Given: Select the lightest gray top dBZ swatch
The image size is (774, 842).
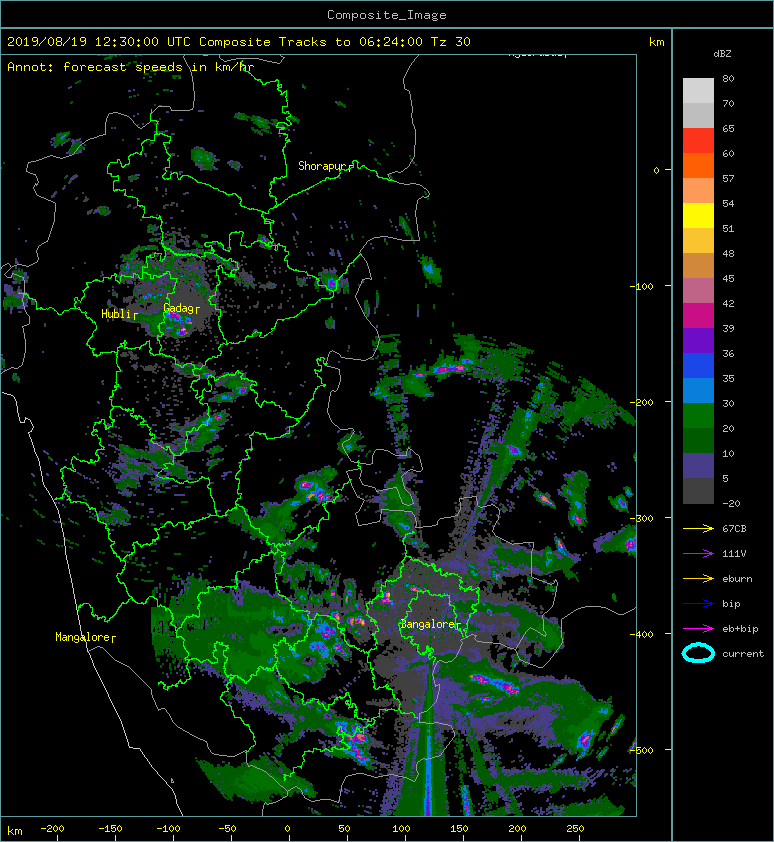Looking at the screenshot, I should tap(698, 91).
